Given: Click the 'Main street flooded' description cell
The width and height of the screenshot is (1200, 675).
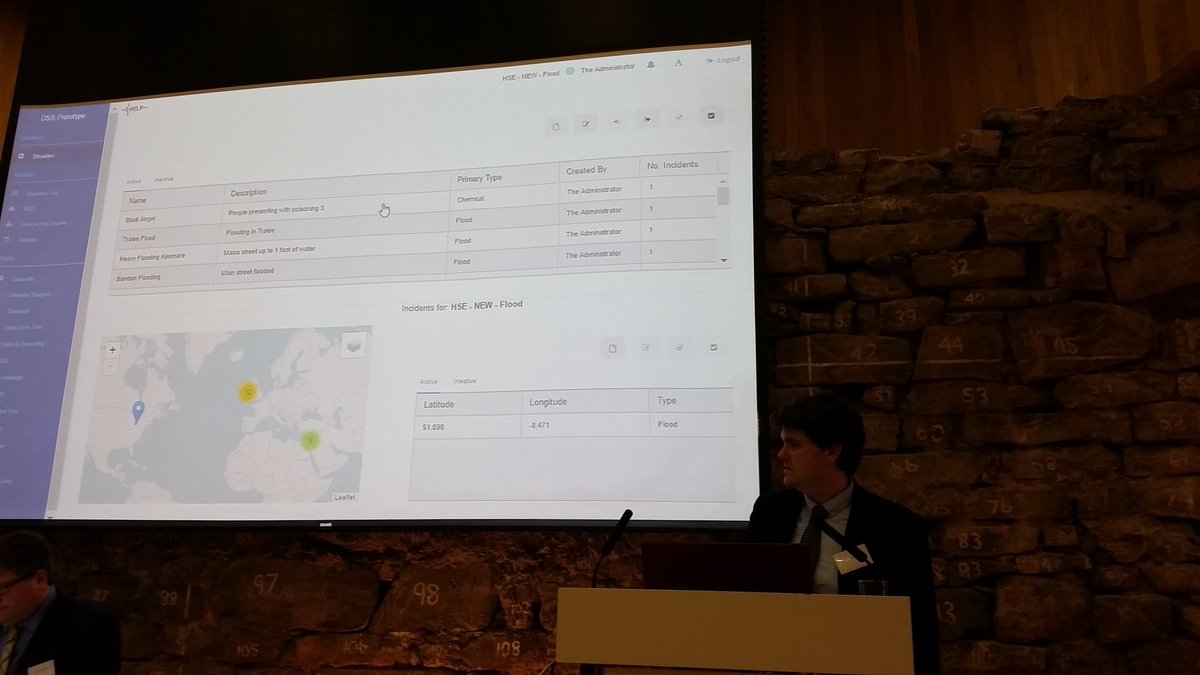Looking at the screenshot, I should (x=249, y=271).
